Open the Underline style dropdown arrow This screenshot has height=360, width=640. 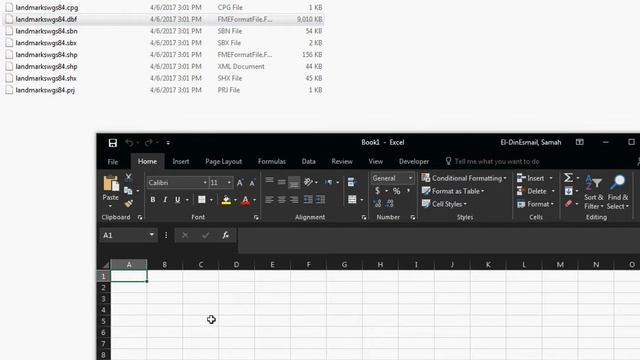point(187,200)
